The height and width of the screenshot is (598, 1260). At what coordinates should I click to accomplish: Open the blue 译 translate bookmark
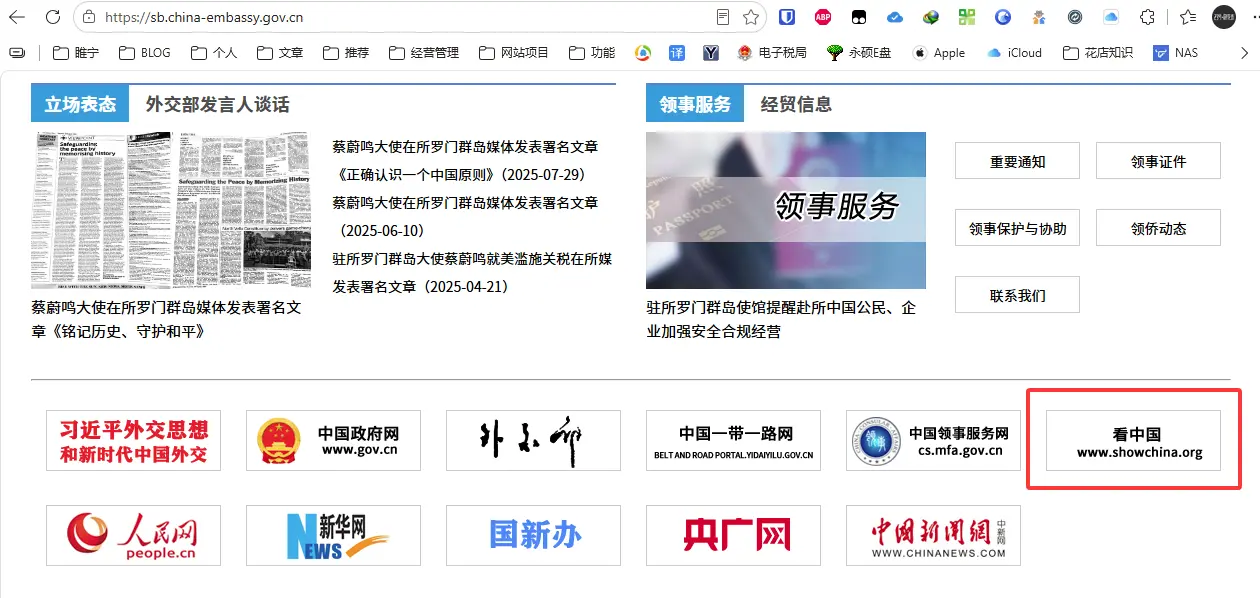(x=677, y=52)
